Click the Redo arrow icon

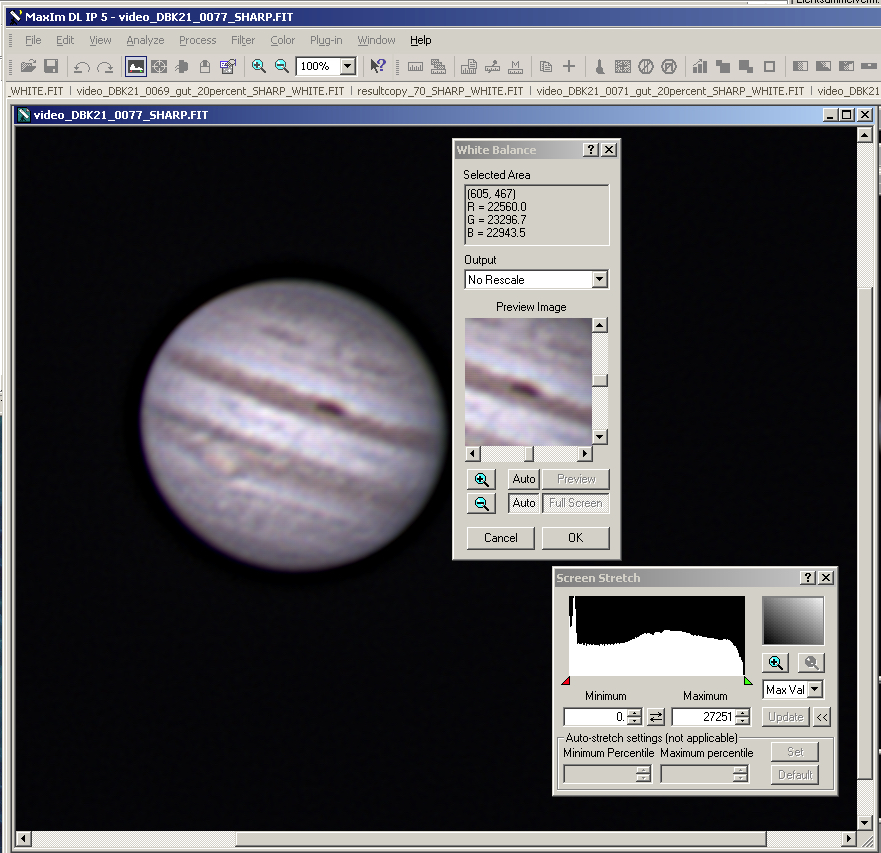105,67
